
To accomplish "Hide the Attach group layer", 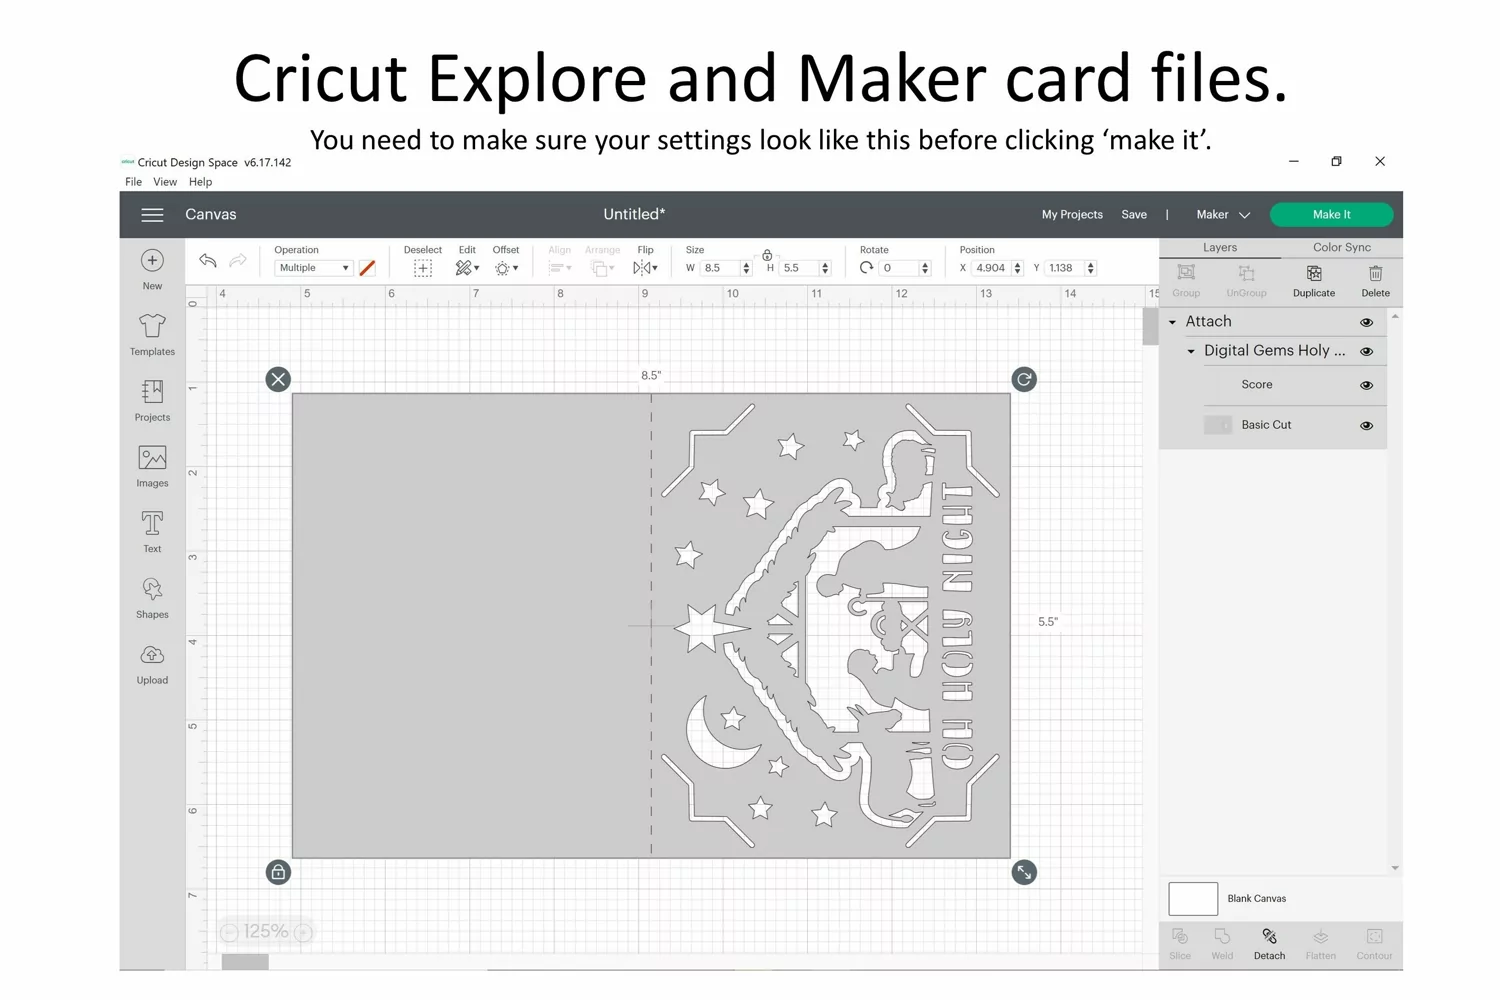I will (x=1366, y=322).
